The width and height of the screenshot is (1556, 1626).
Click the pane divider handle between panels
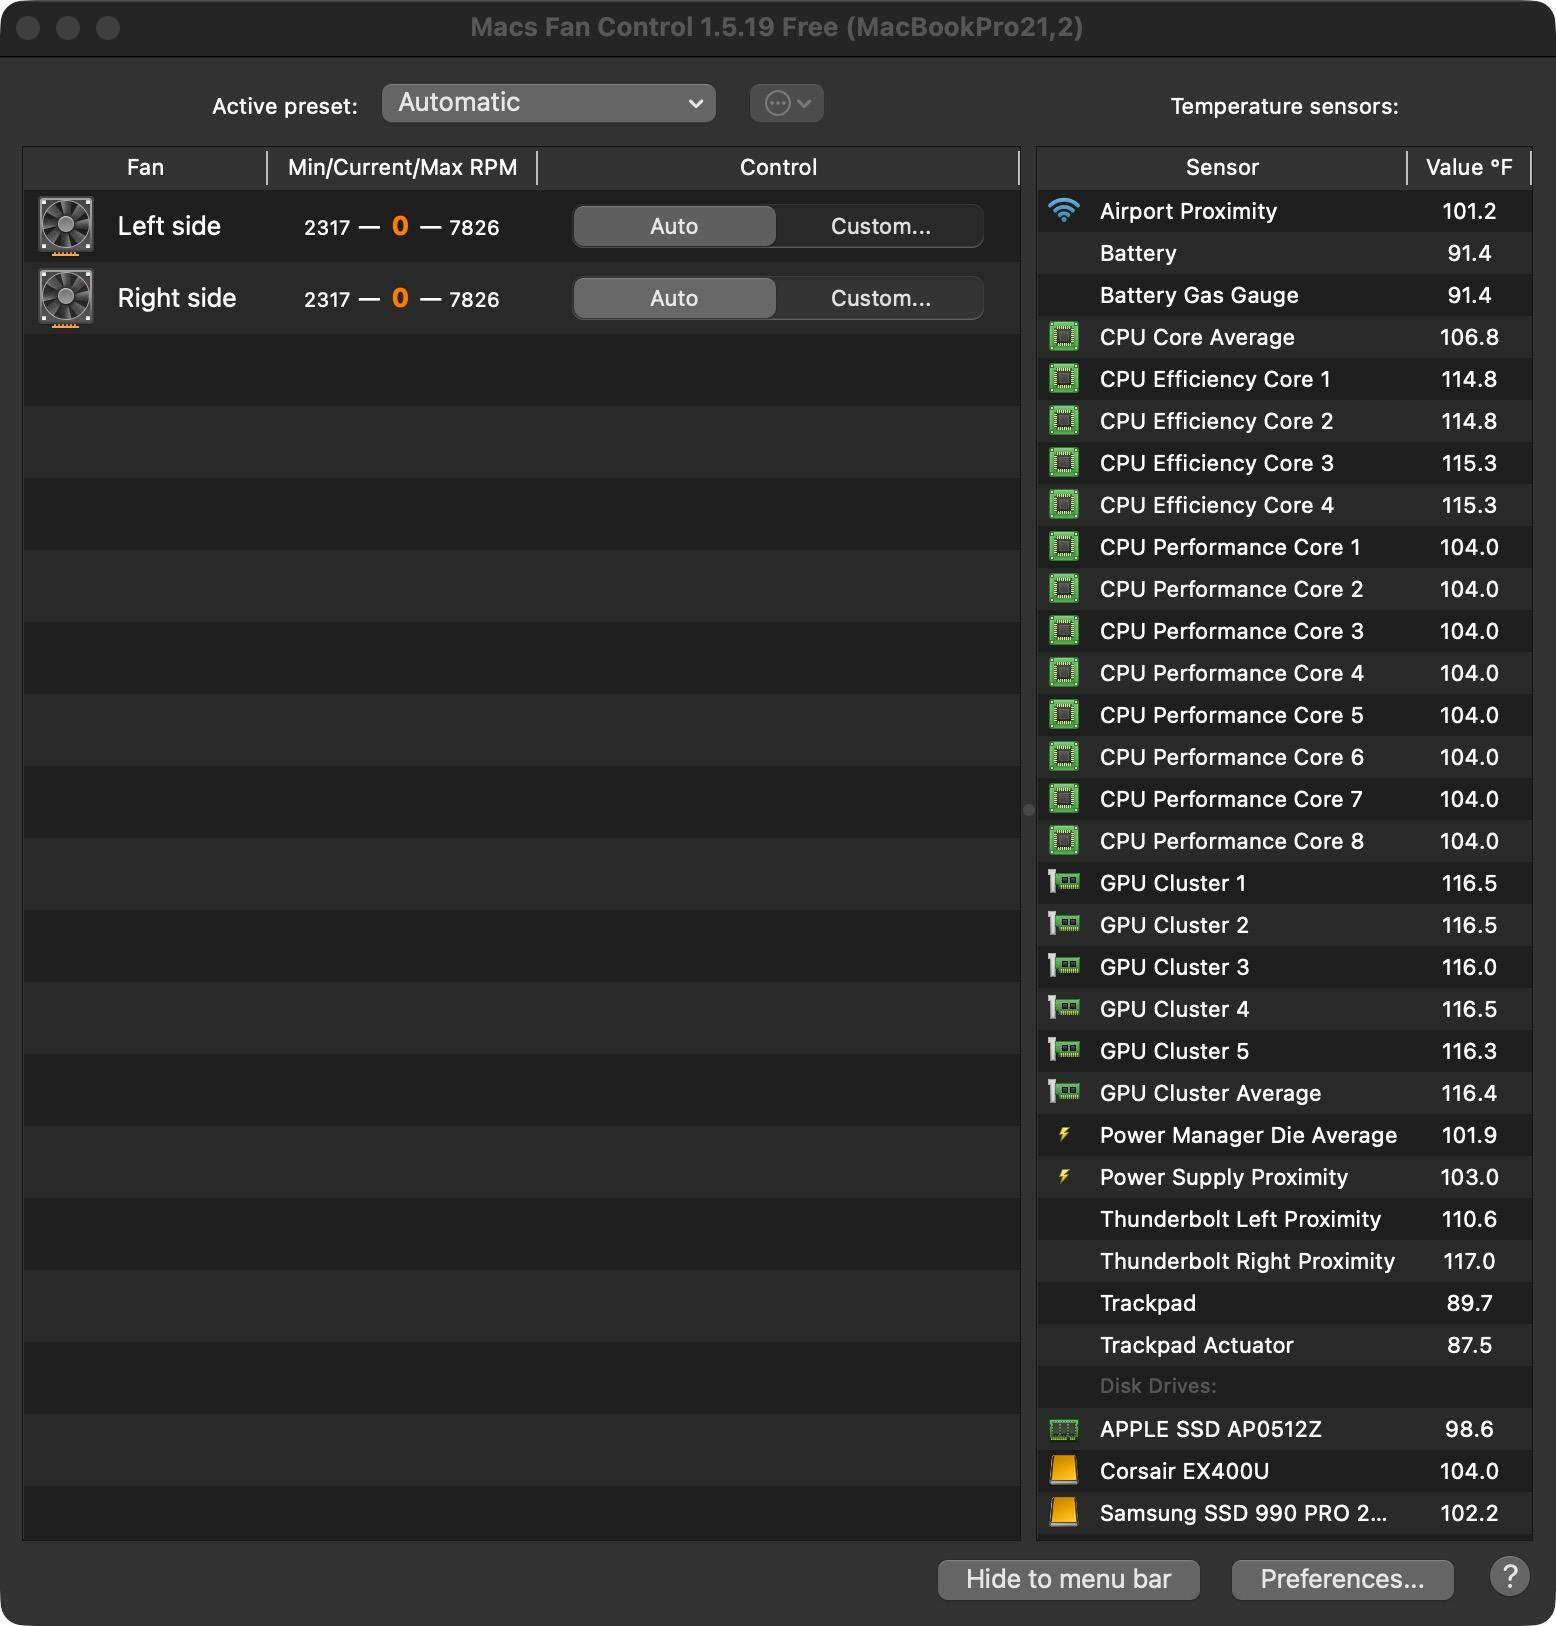tap(1028, 810)
